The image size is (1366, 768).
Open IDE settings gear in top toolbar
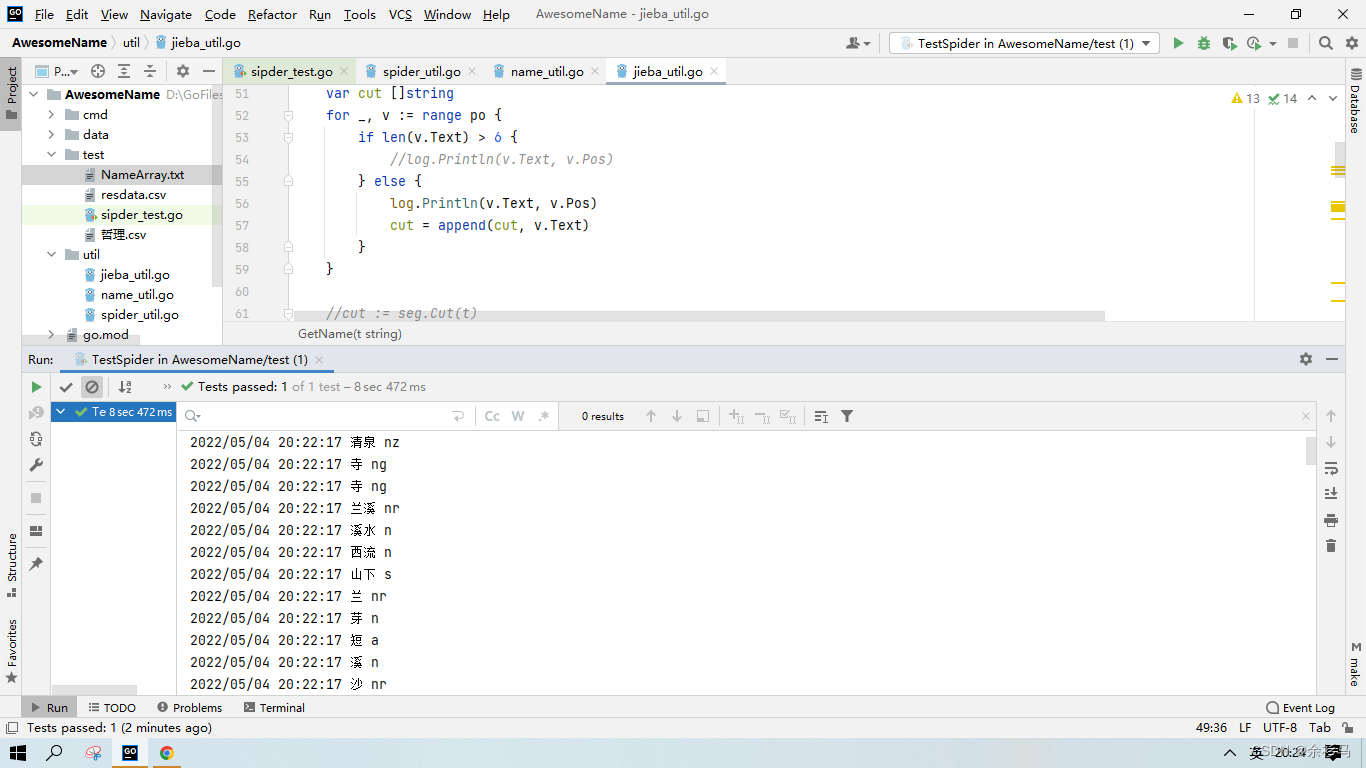(1351, 43)
